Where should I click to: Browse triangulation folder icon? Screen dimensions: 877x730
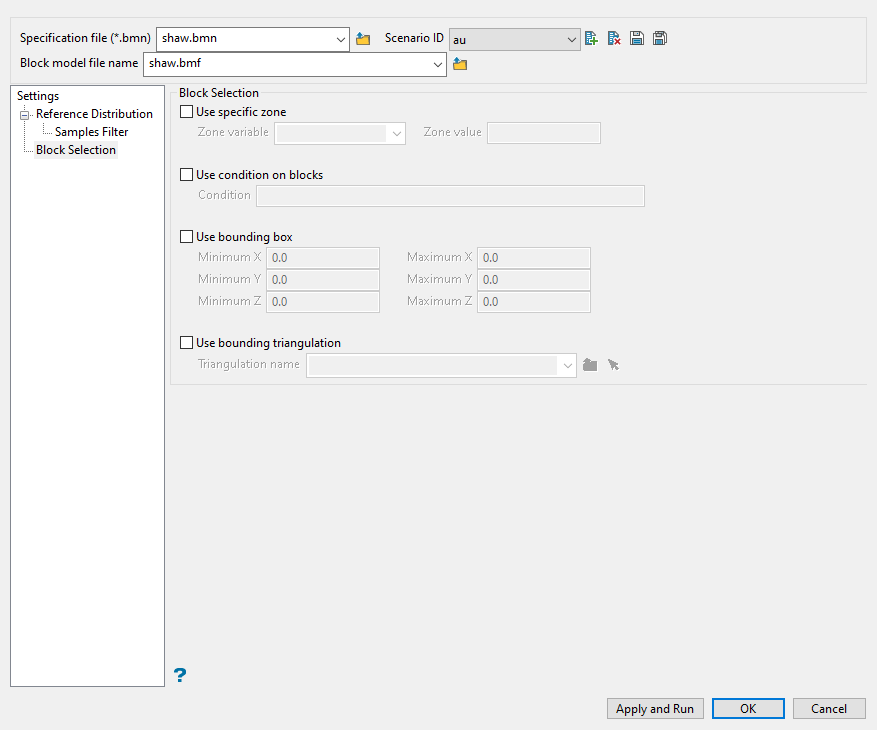pyautogui.click(x=590, y=365)
